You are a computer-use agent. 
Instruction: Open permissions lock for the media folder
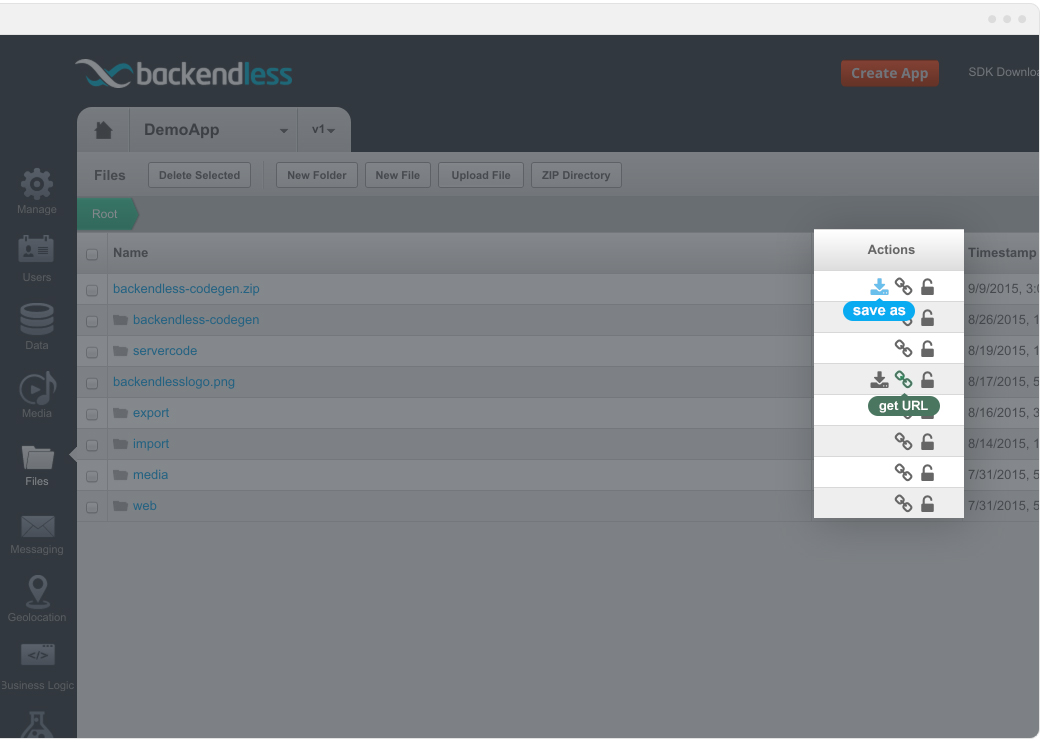pyautogui.click(x=927, y=472)
